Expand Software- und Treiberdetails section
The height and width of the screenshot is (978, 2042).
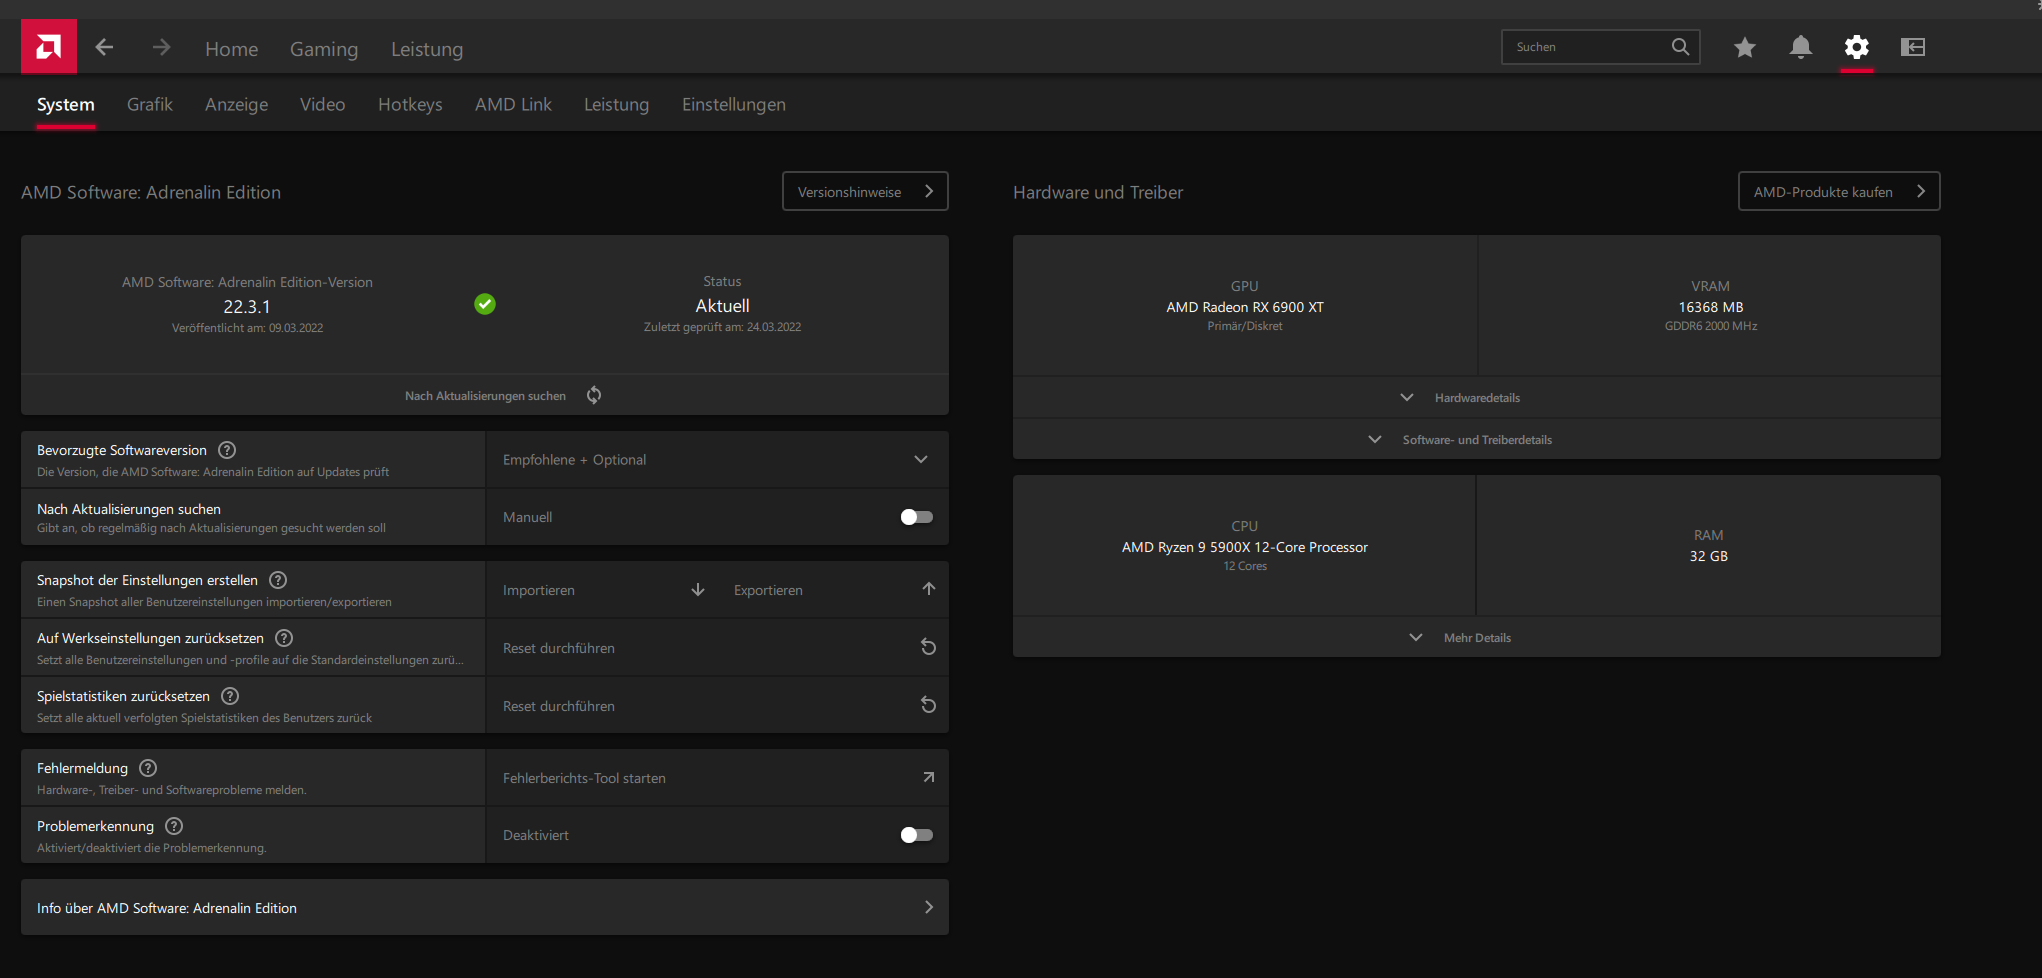pos(1476,440)
